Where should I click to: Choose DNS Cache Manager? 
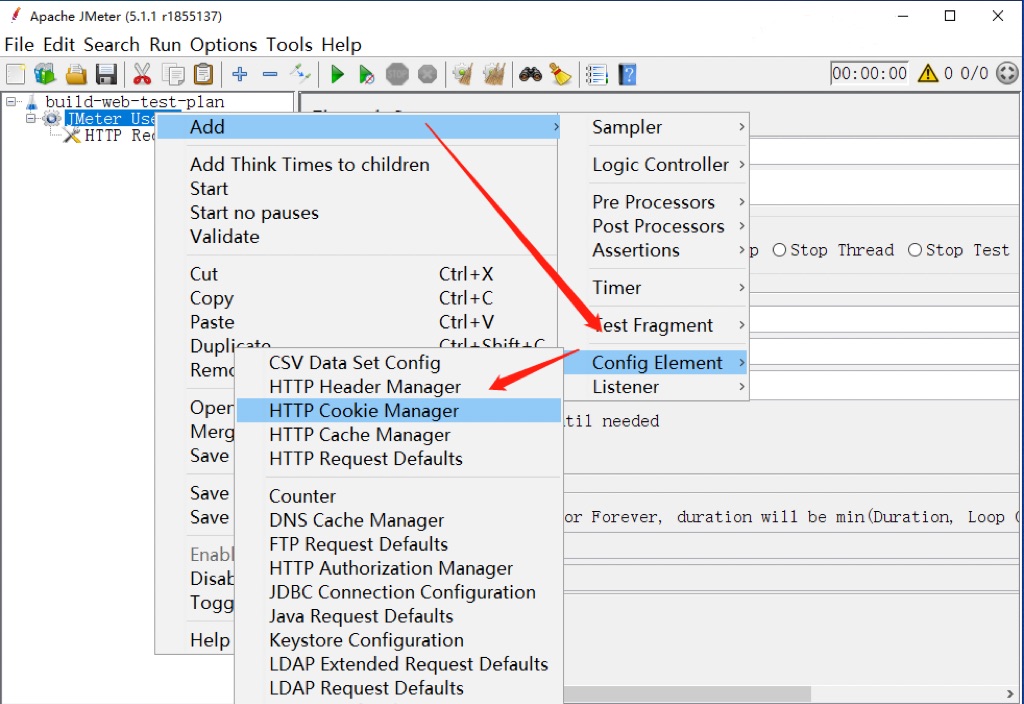(x=399, y=520)
